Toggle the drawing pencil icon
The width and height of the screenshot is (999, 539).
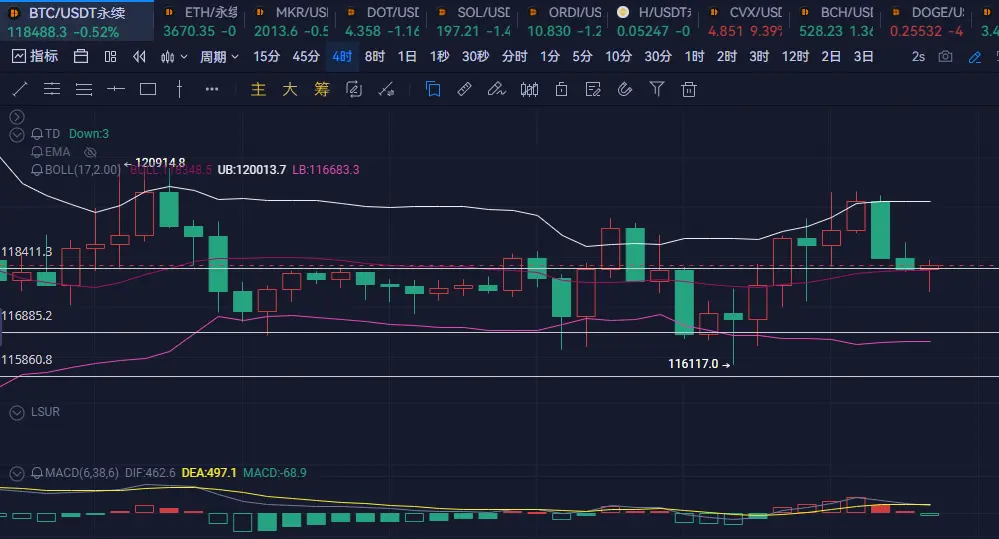click(x=975, y=57)
